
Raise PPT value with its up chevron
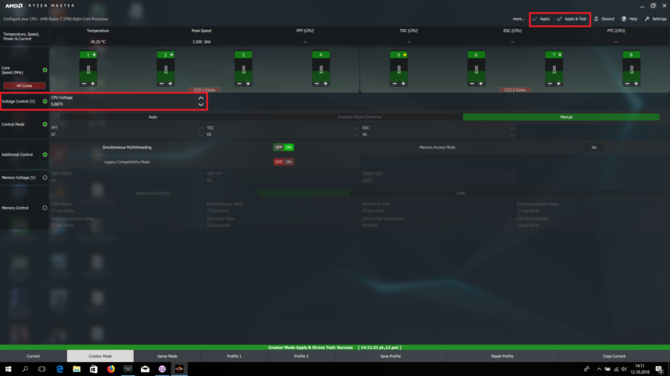pos(201,128)
